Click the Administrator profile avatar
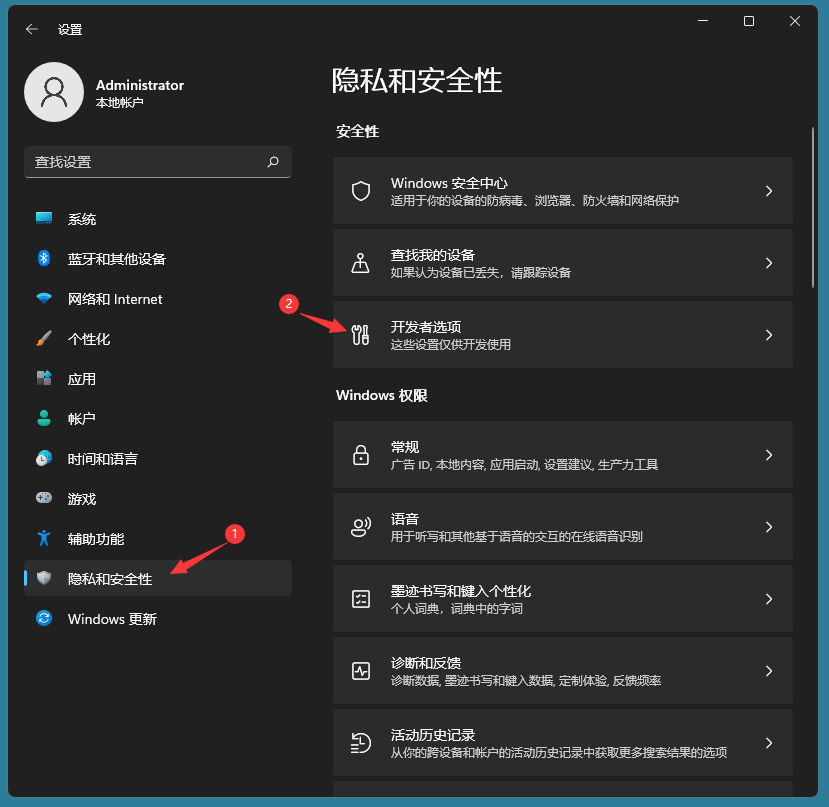This screenshot has height=807, width=829. click(54, 92)
